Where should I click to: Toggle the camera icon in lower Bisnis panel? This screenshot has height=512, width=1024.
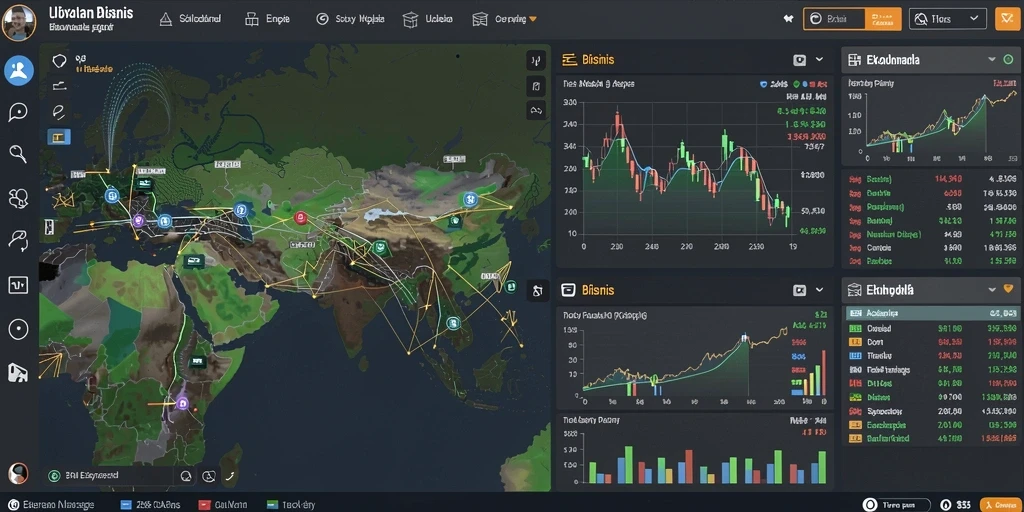799,290
